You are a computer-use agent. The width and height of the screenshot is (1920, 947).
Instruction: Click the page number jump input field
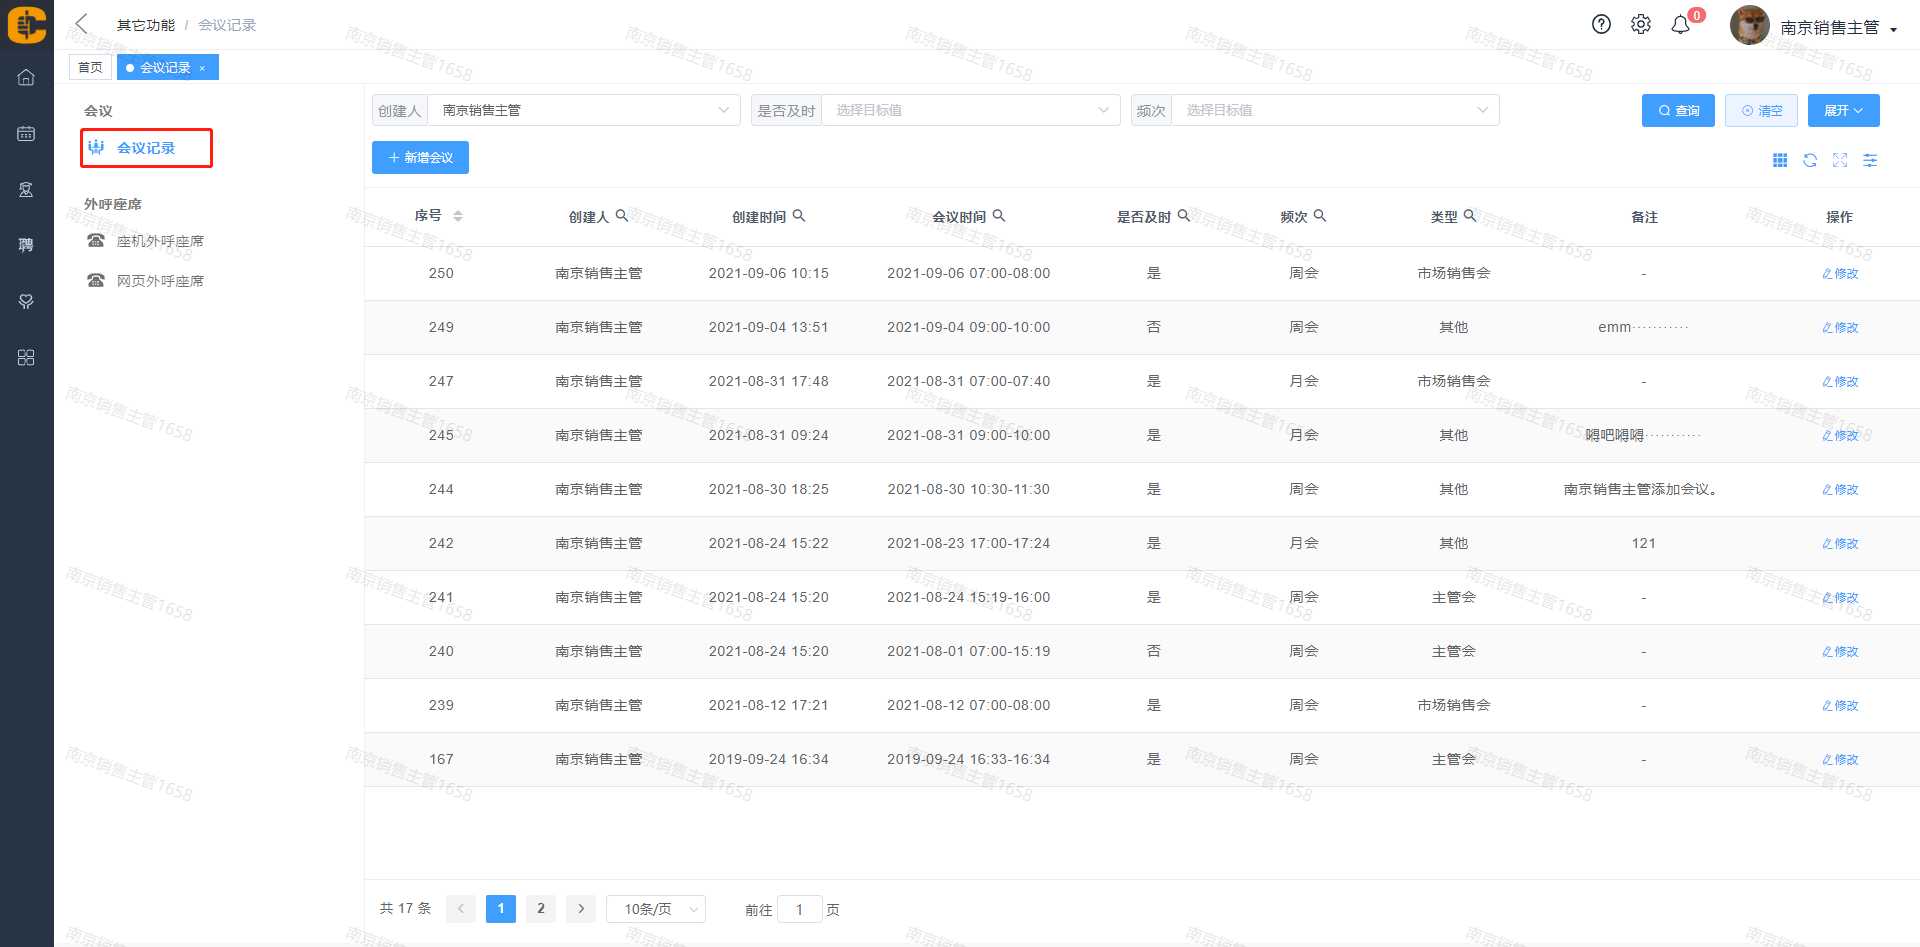(799, 909)
